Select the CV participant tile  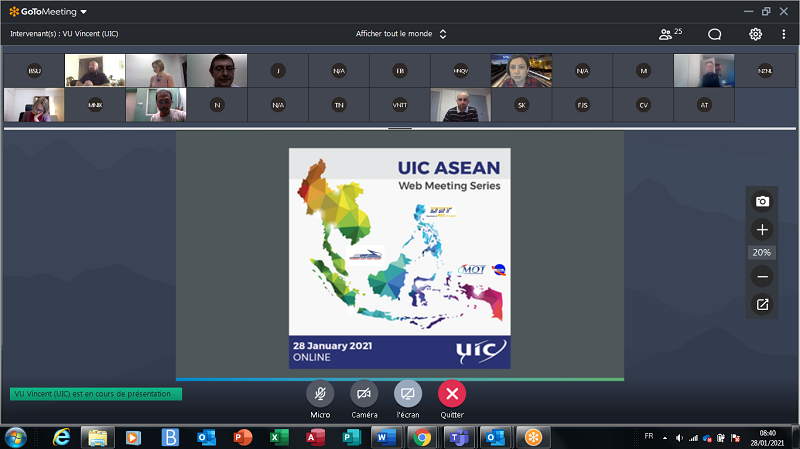(643, 105)
